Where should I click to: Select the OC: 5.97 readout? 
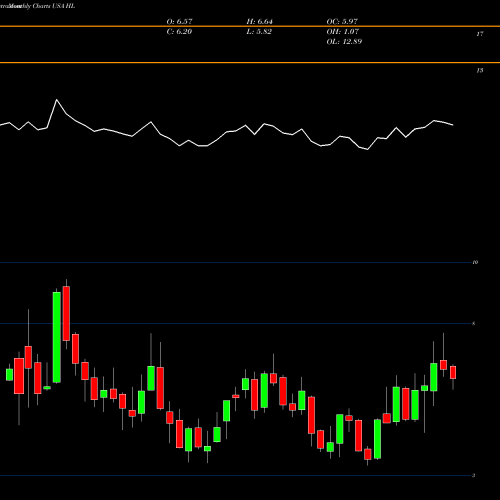coord(342,22)
